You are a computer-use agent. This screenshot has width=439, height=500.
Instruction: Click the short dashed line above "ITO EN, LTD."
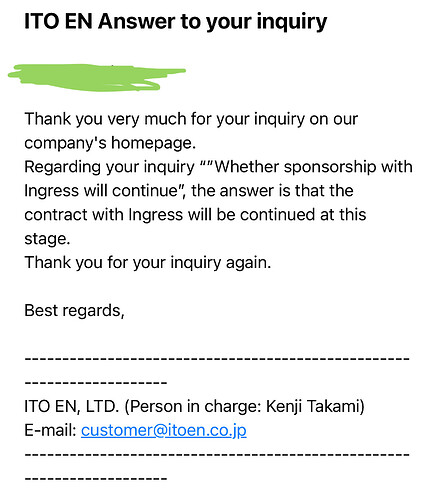[96, 383]
